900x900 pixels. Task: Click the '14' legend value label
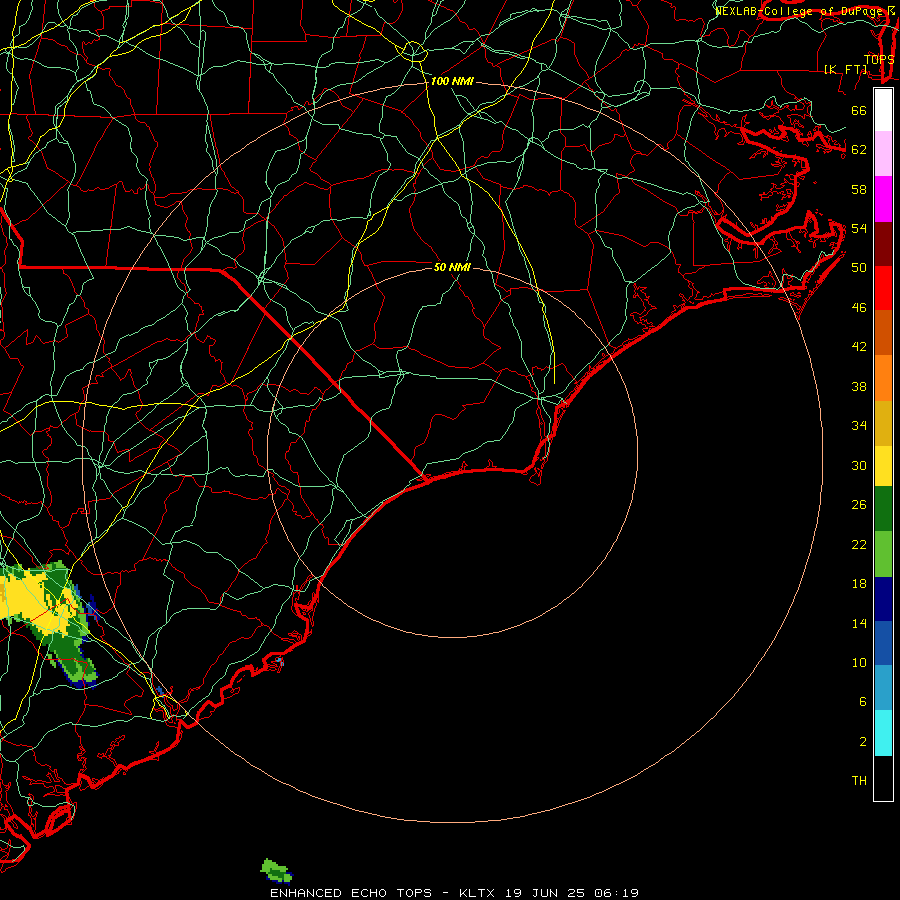click(859, 623)
